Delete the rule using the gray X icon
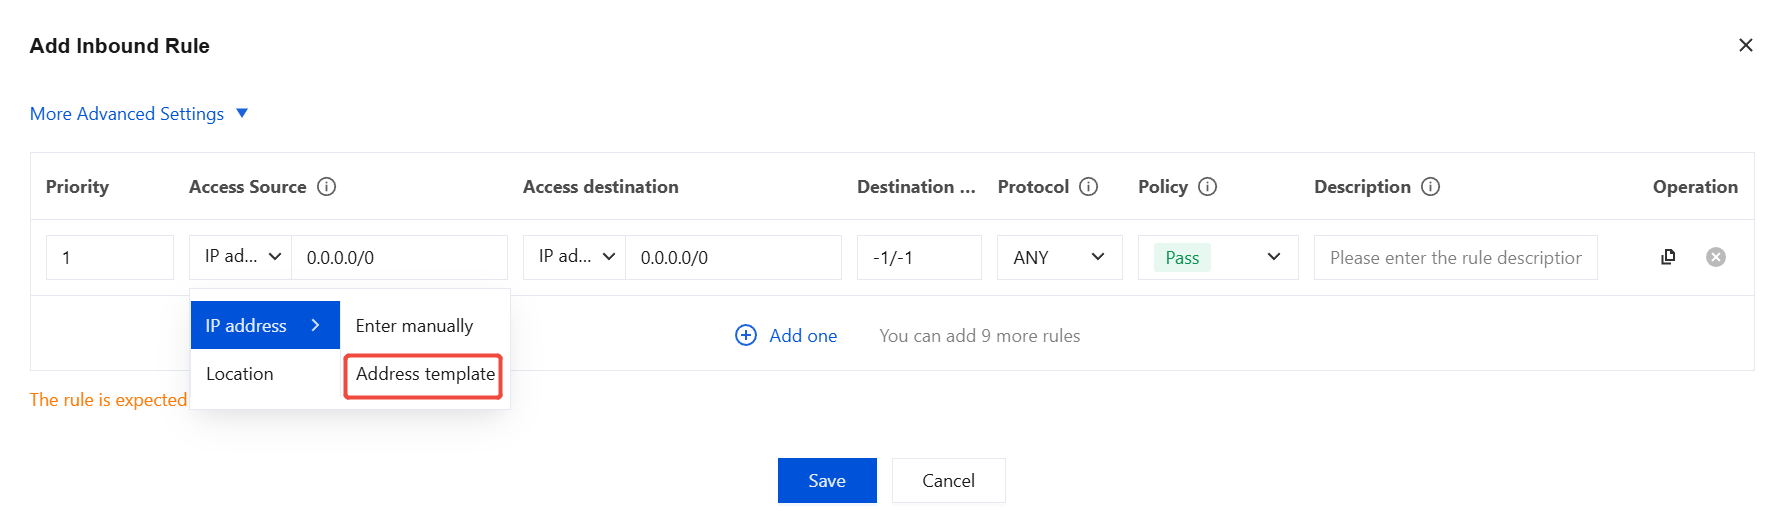Screen dimensions: 1778x511 tap(1716, 257)
